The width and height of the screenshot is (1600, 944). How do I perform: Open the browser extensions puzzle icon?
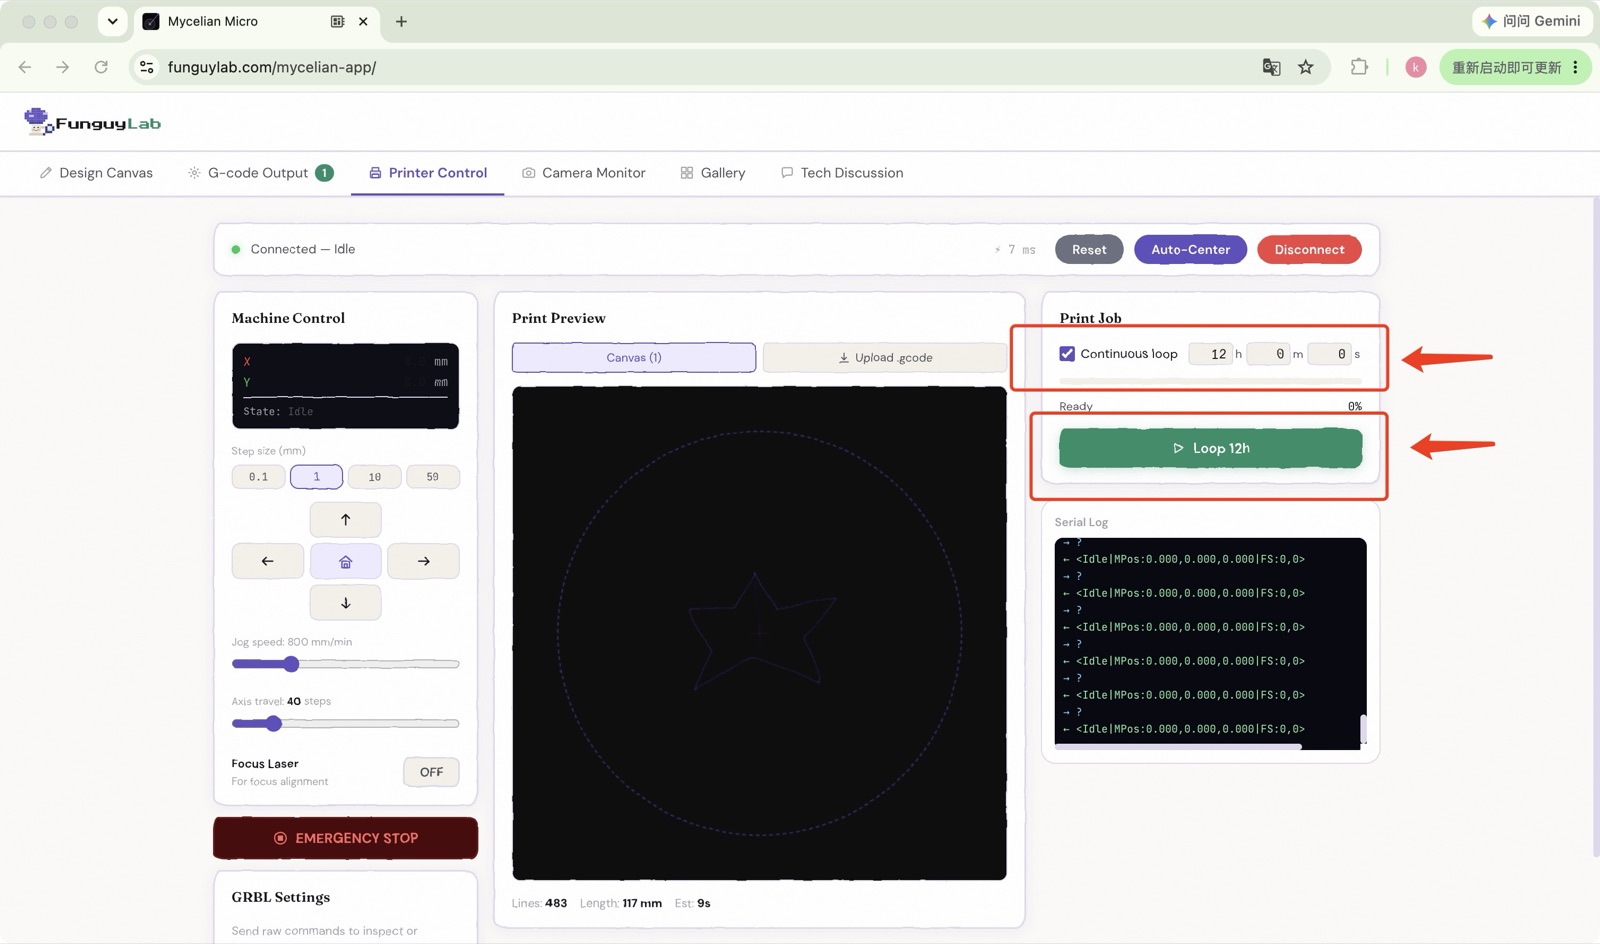(x=1359, y=67)
